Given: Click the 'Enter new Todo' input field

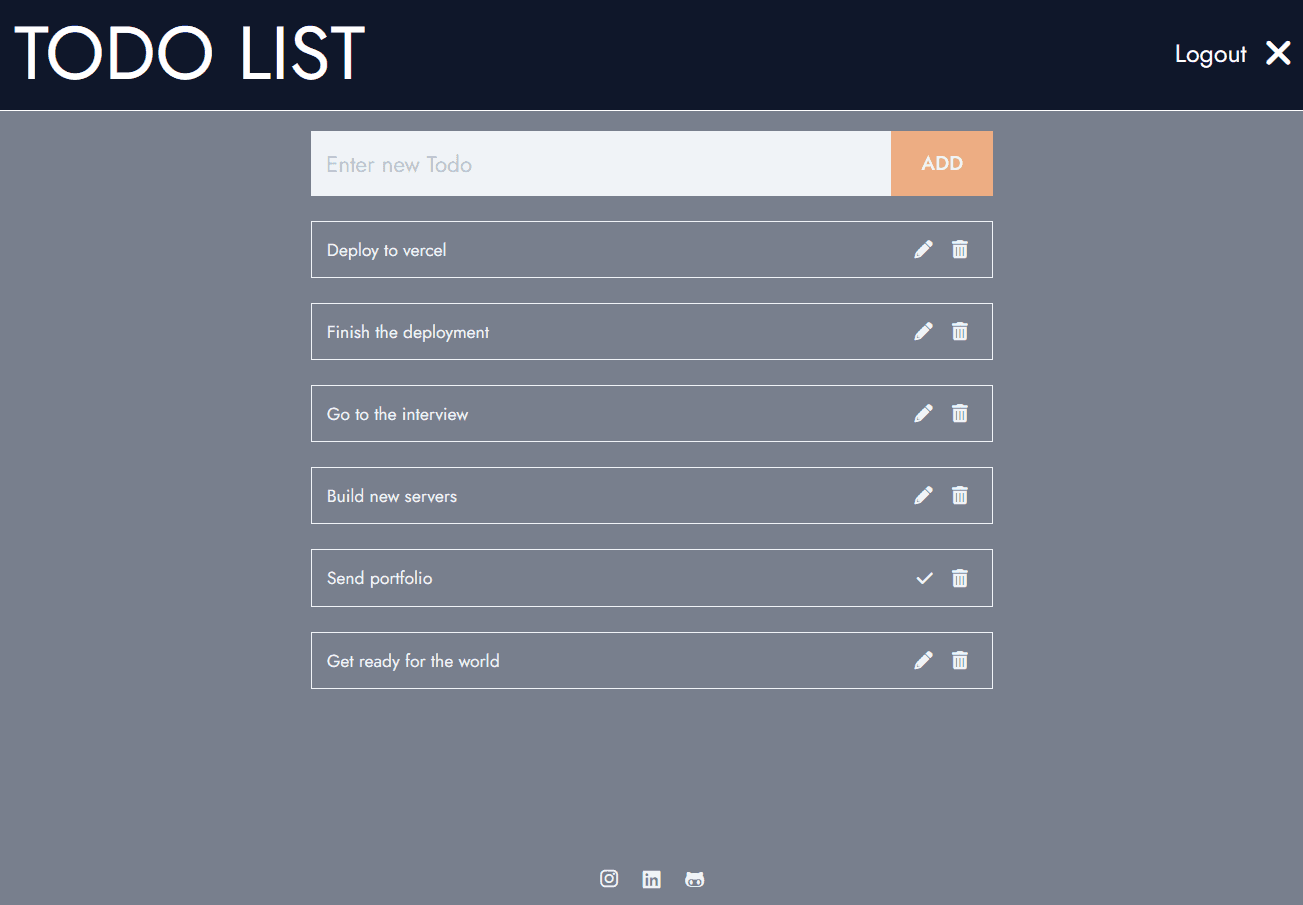Looking at the screenshot, I should pos(600,163).
